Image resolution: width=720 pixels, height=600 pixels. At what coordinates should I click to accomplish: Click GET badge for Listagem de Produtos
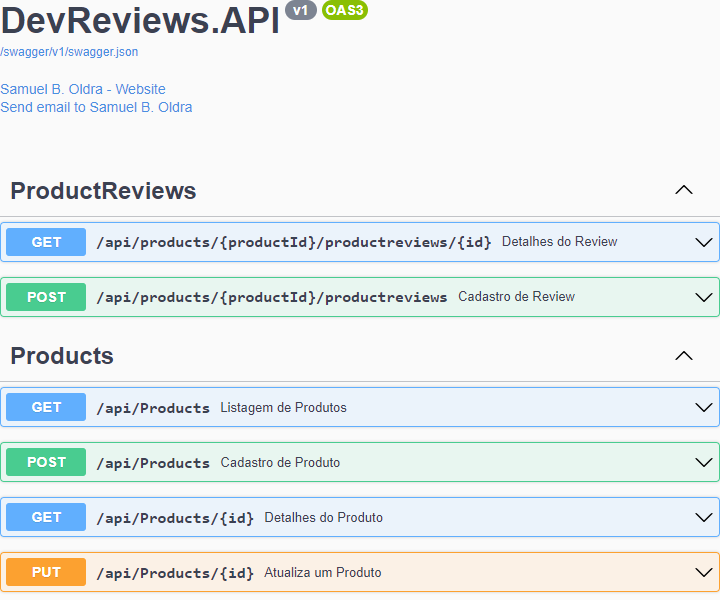tap(46, 407)
